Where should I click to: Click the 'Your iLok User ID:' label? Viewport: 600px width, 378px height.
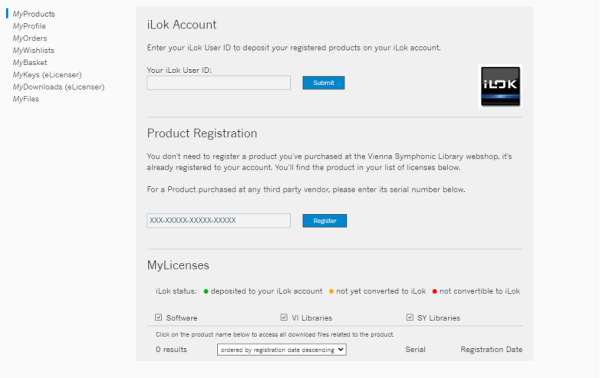(179, 70)
